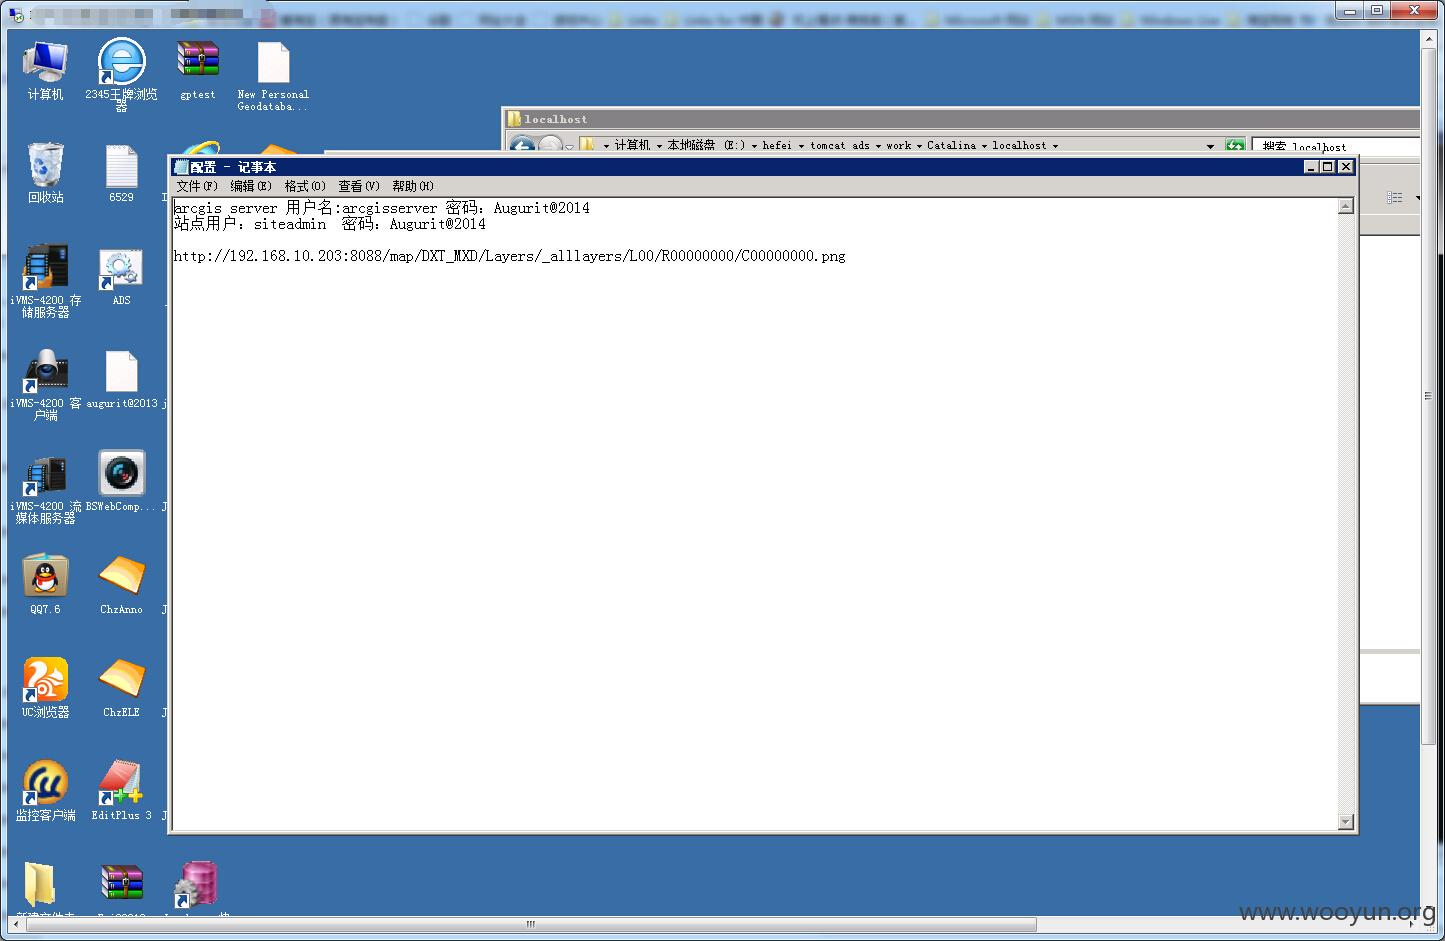1445x941 pixels.
Task: Click the remote session horizontal scrollbar thumb
Action: click(x=531, y=924)
